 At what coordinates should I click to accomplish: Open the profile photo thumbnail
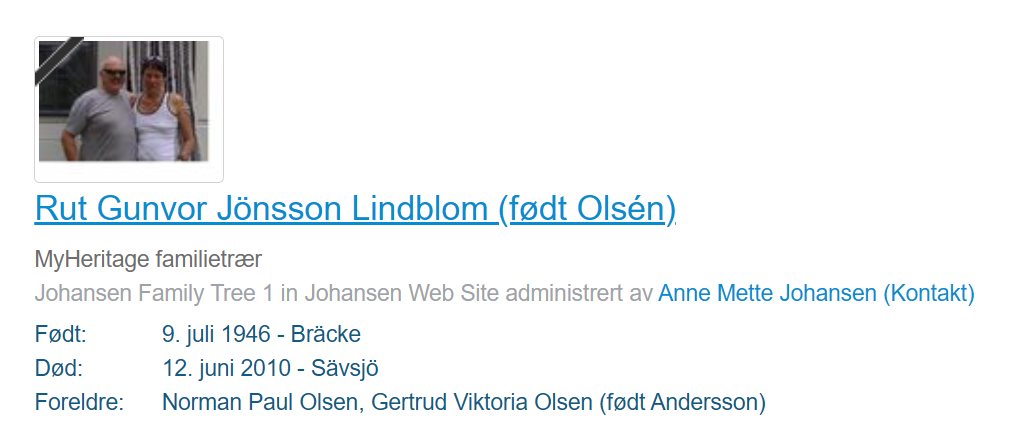click(128, 109)
